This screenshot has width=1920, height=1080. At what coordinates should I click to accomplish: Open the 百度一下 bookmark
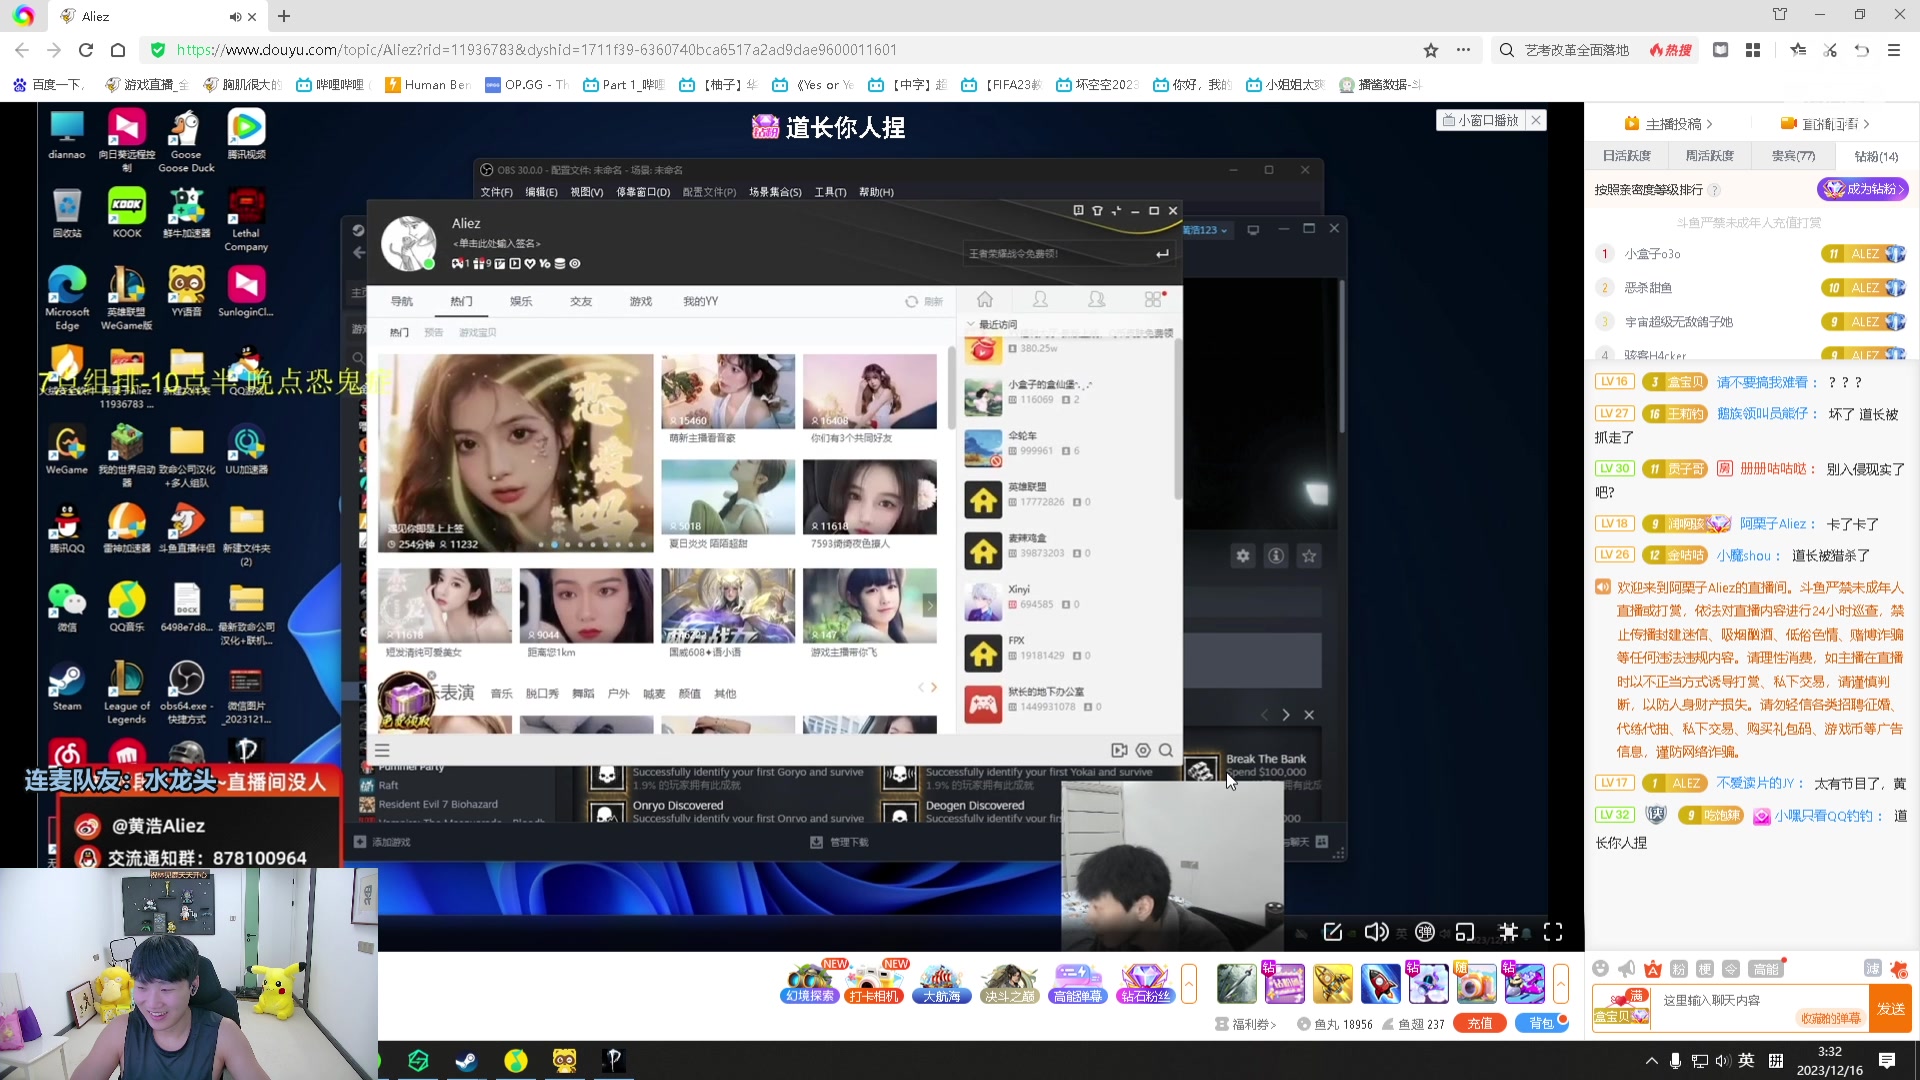[x=48, y=85]
